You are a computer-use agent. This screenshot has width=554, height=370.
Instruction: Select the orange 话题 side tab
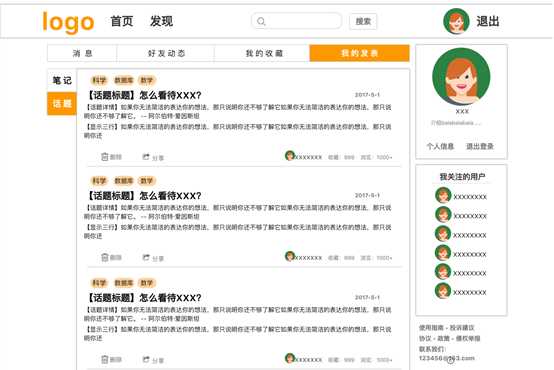(x=62, y=104)
